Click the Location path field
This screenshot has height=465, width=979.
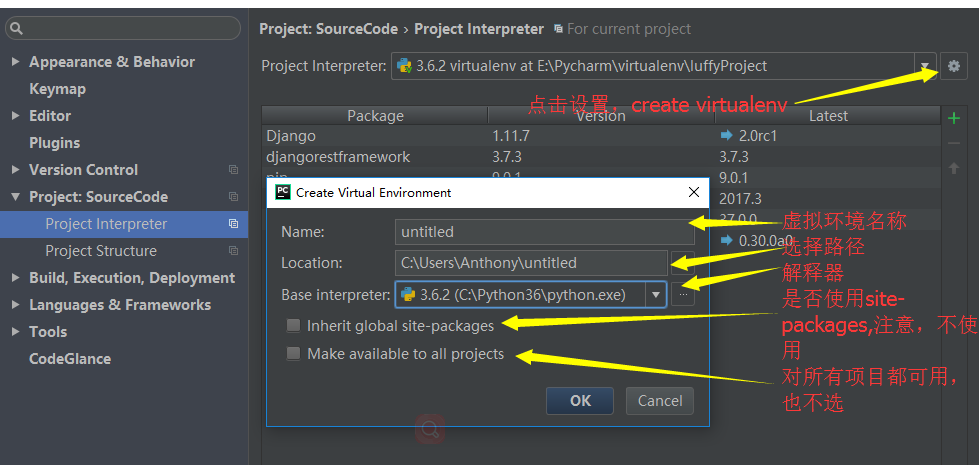click(x=531, y=263)
